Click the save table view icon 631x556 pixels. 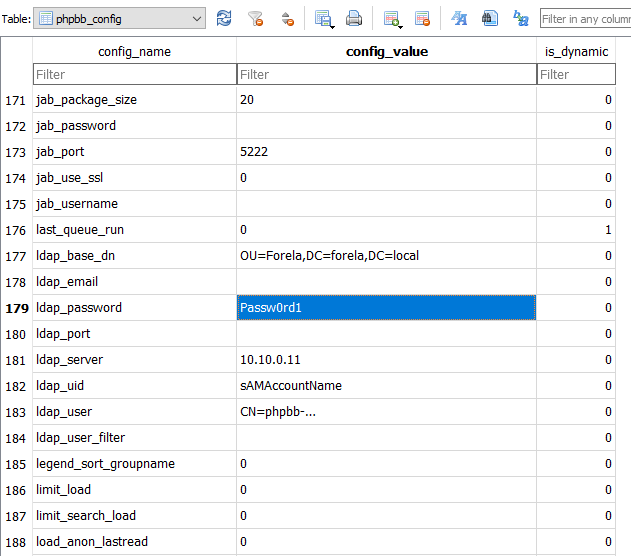pyautogui.click(x=321, y=19)
